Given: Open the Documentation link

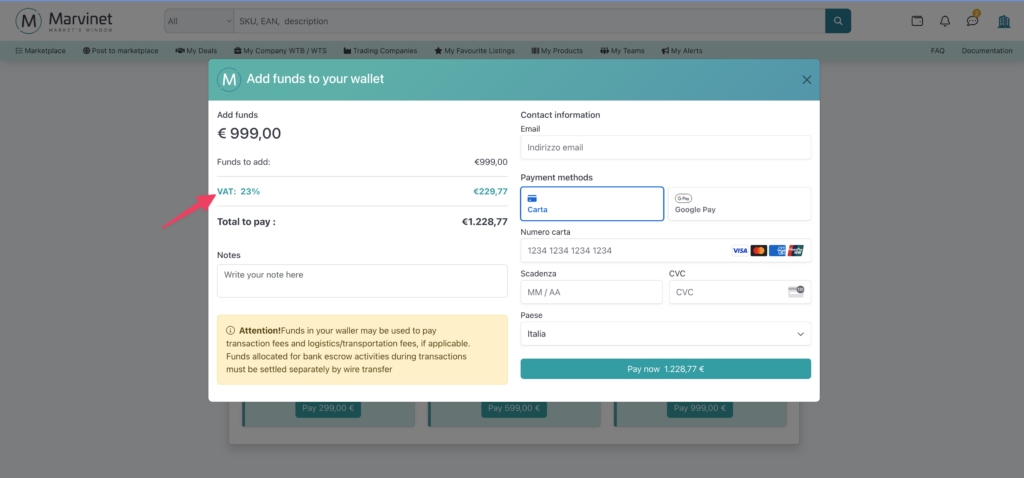Looking at the screenshot, I should pyautogui.click(x=986, y=51).
